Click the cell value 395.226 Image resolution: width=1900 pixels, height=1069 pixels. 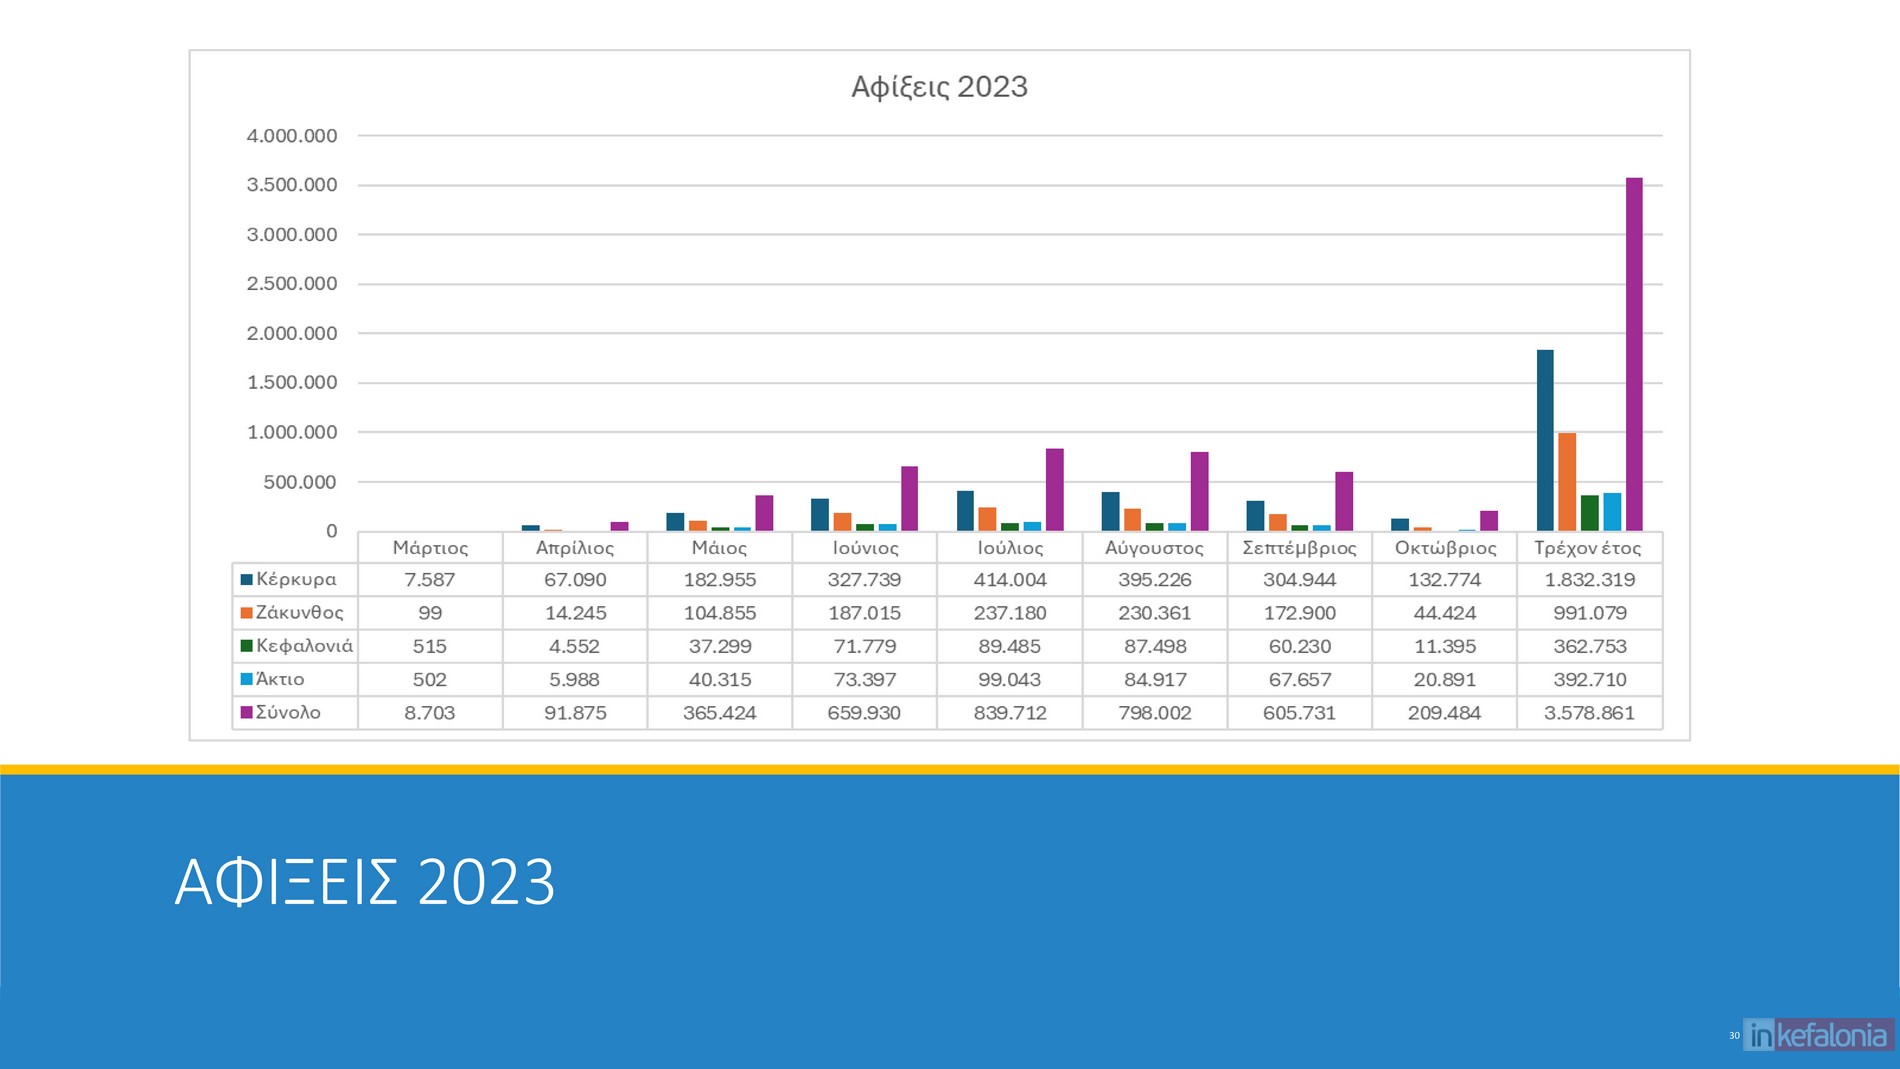[x=1155, y=580]
